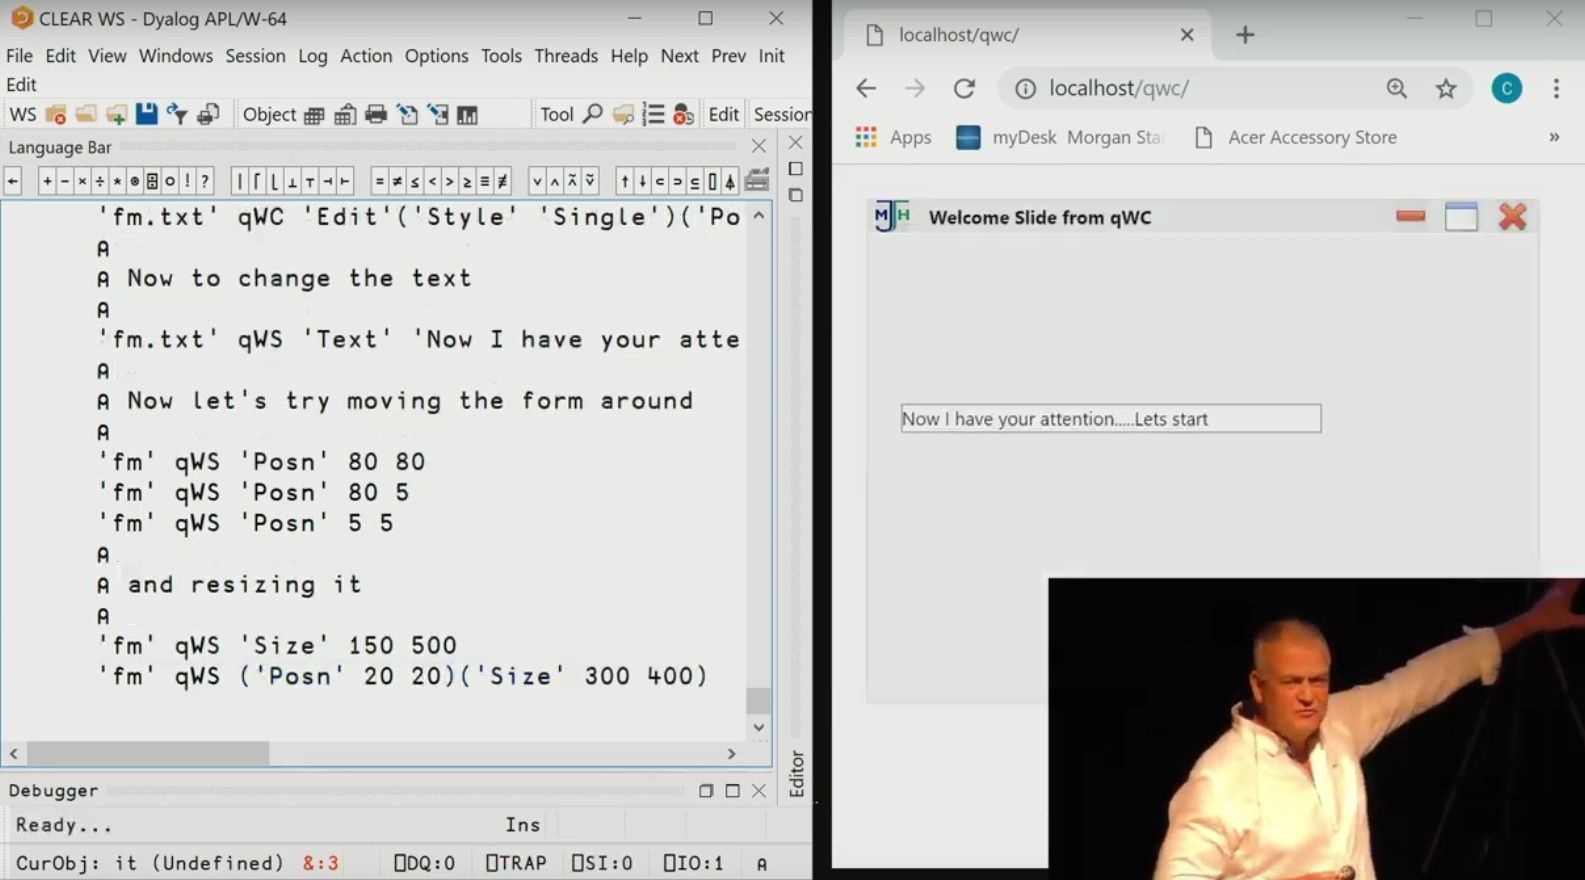Insert the question mark glyph from Language Bar
The width and height of the screenshot is (1585, 880).
205,181
